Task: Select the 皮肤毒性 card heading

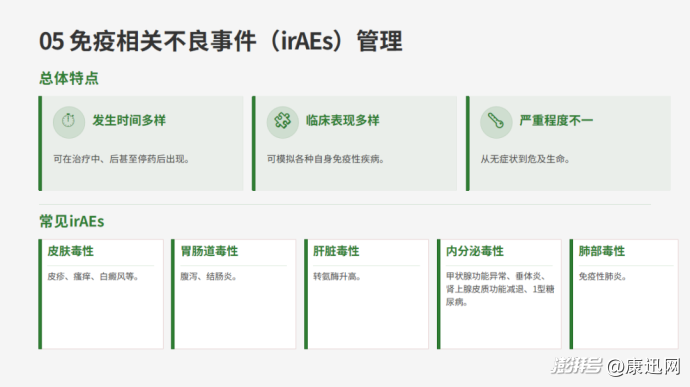Action: click(70, 251)
